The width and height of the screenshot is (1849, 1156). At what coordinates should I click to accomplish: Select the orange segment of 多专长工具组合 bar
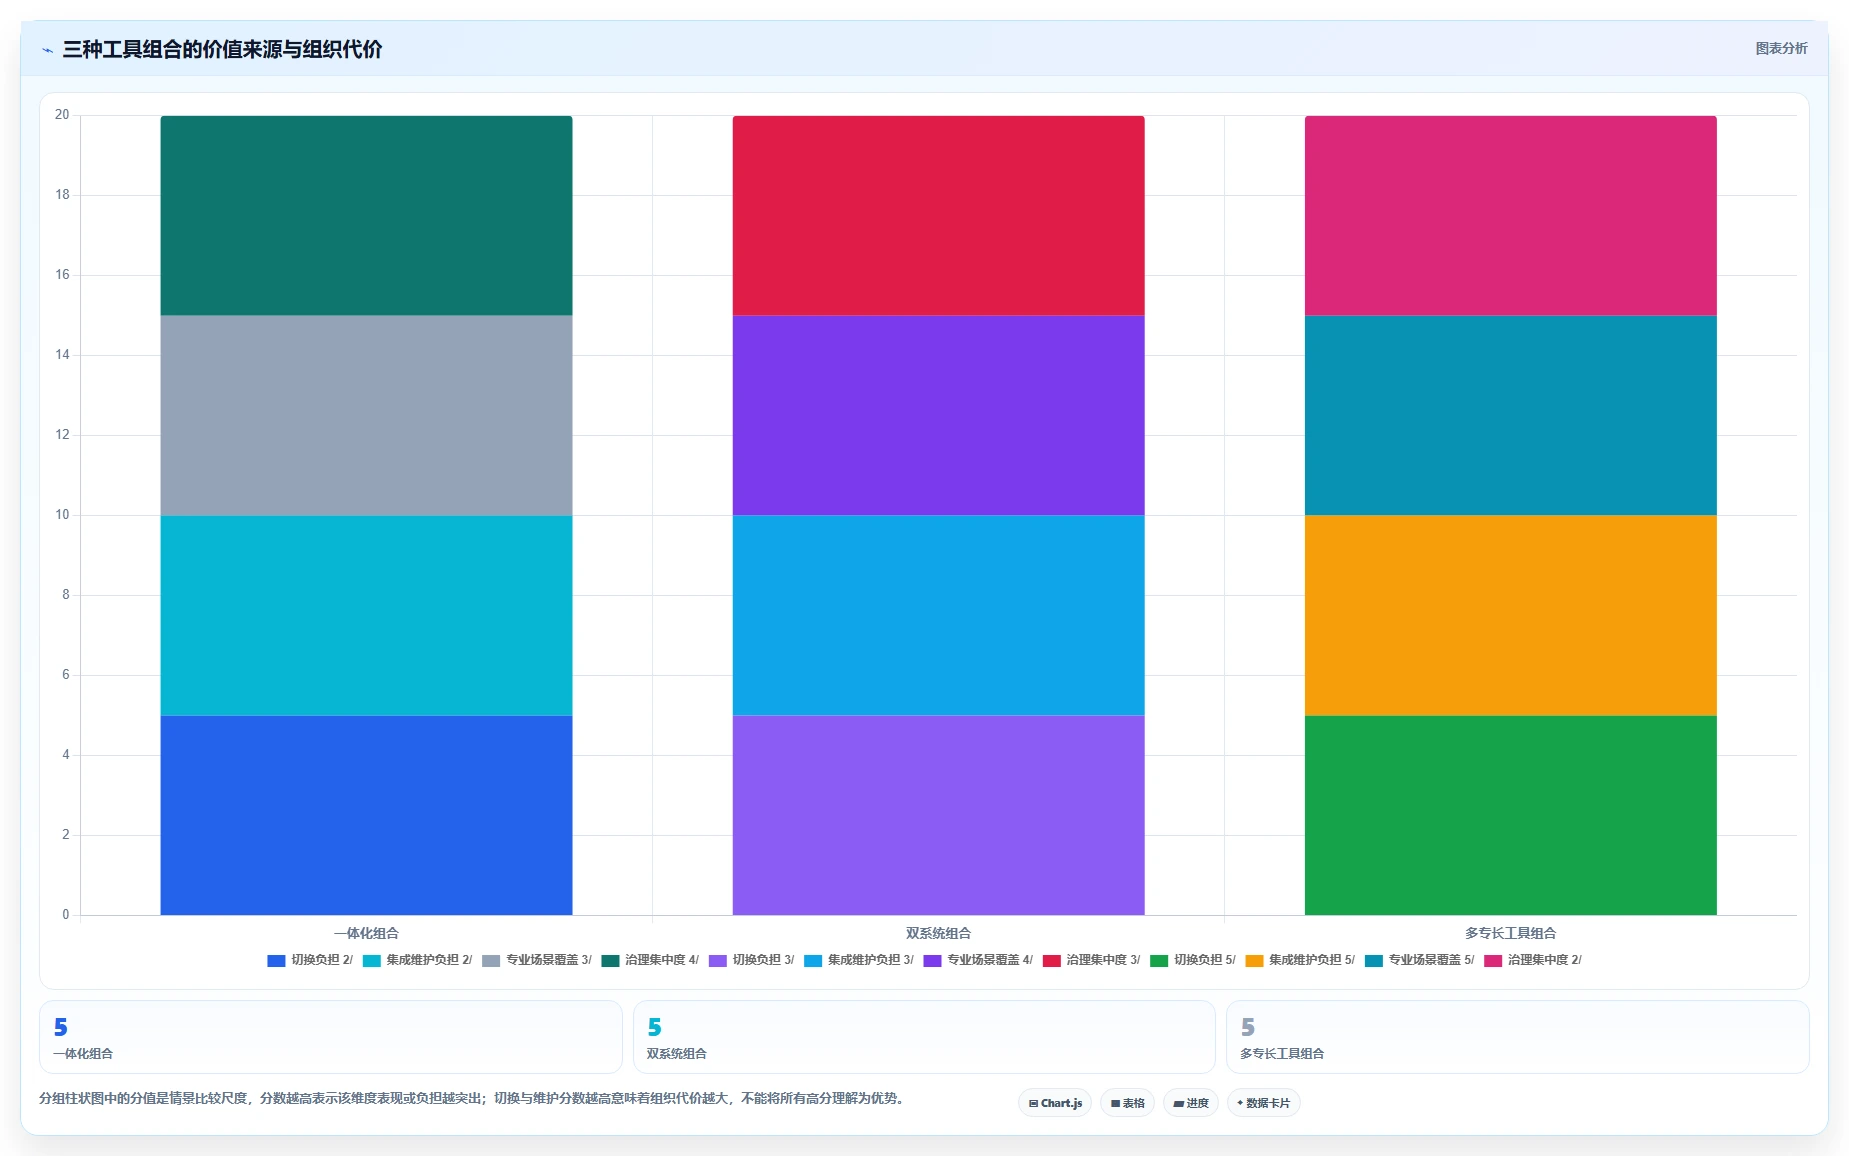1510,615
